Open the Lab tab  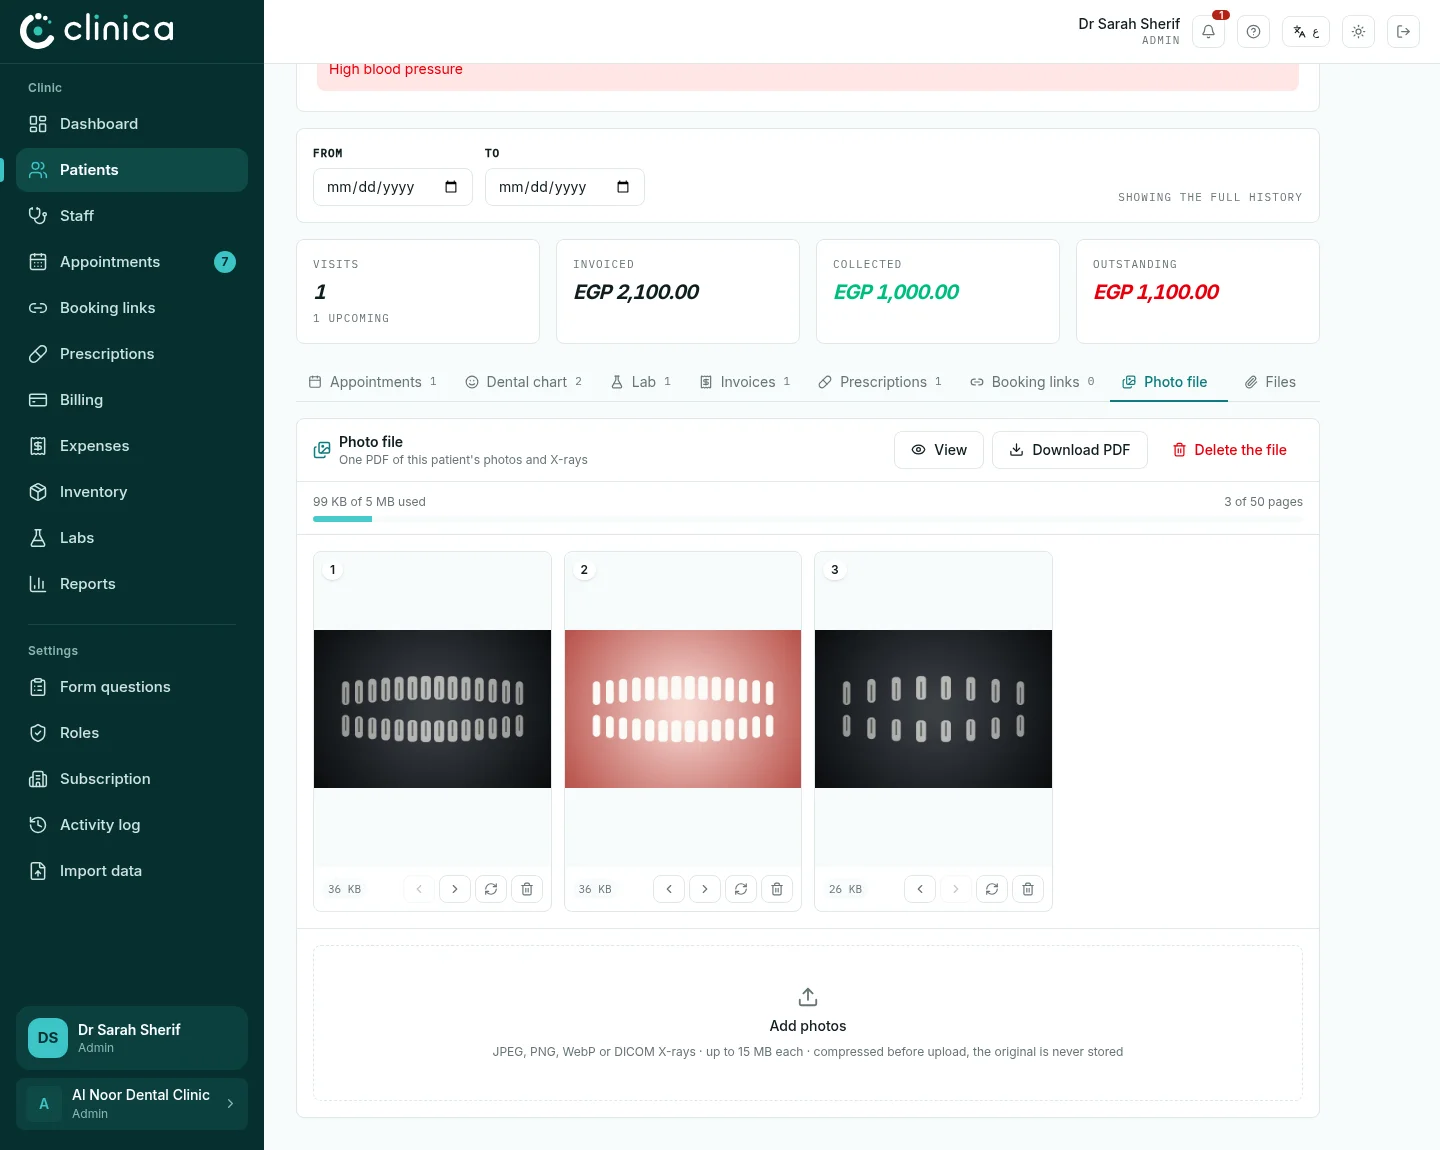[641, 382]
